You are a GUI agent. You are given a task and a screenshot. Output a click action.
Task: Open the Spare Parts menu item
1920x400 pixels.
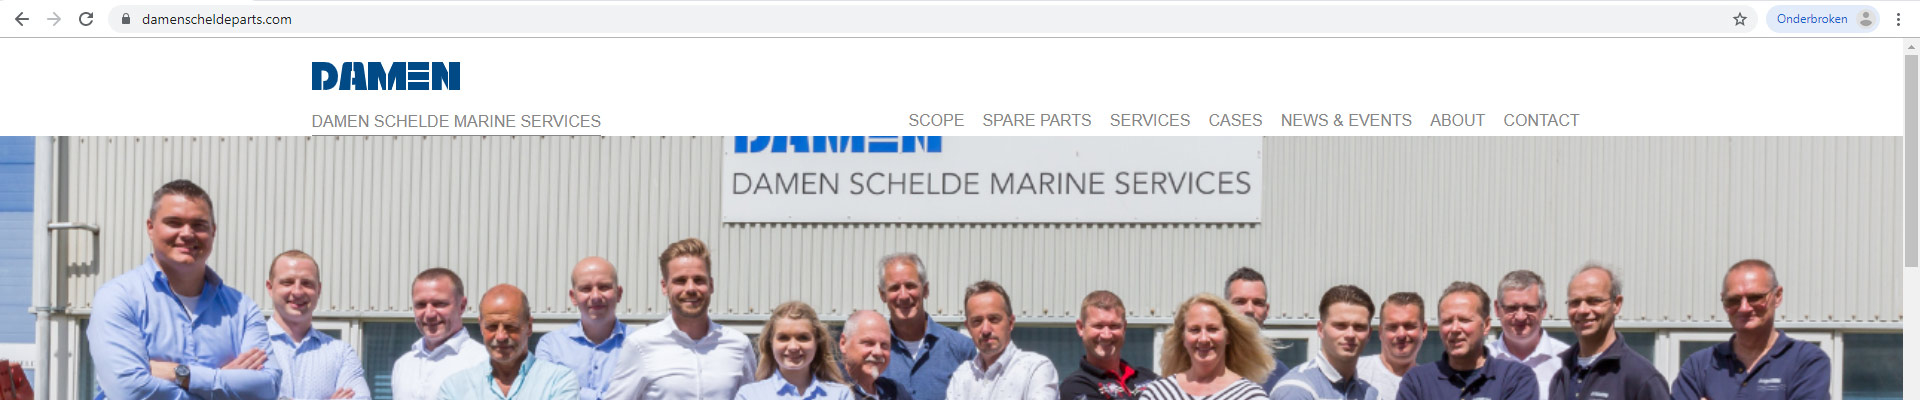point(1037,120)
